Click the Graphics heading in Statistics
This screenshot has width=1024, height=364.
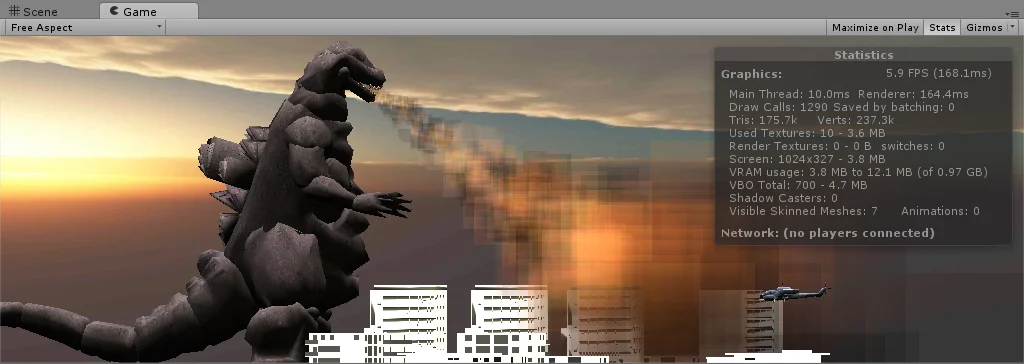click(751, 74)
